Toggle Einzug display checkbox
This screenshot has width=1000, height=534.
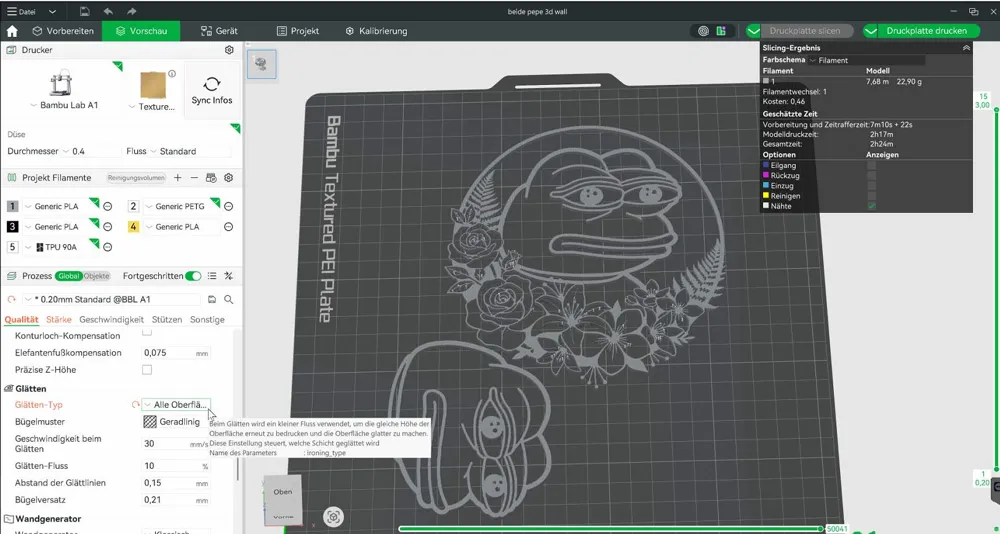871,186
